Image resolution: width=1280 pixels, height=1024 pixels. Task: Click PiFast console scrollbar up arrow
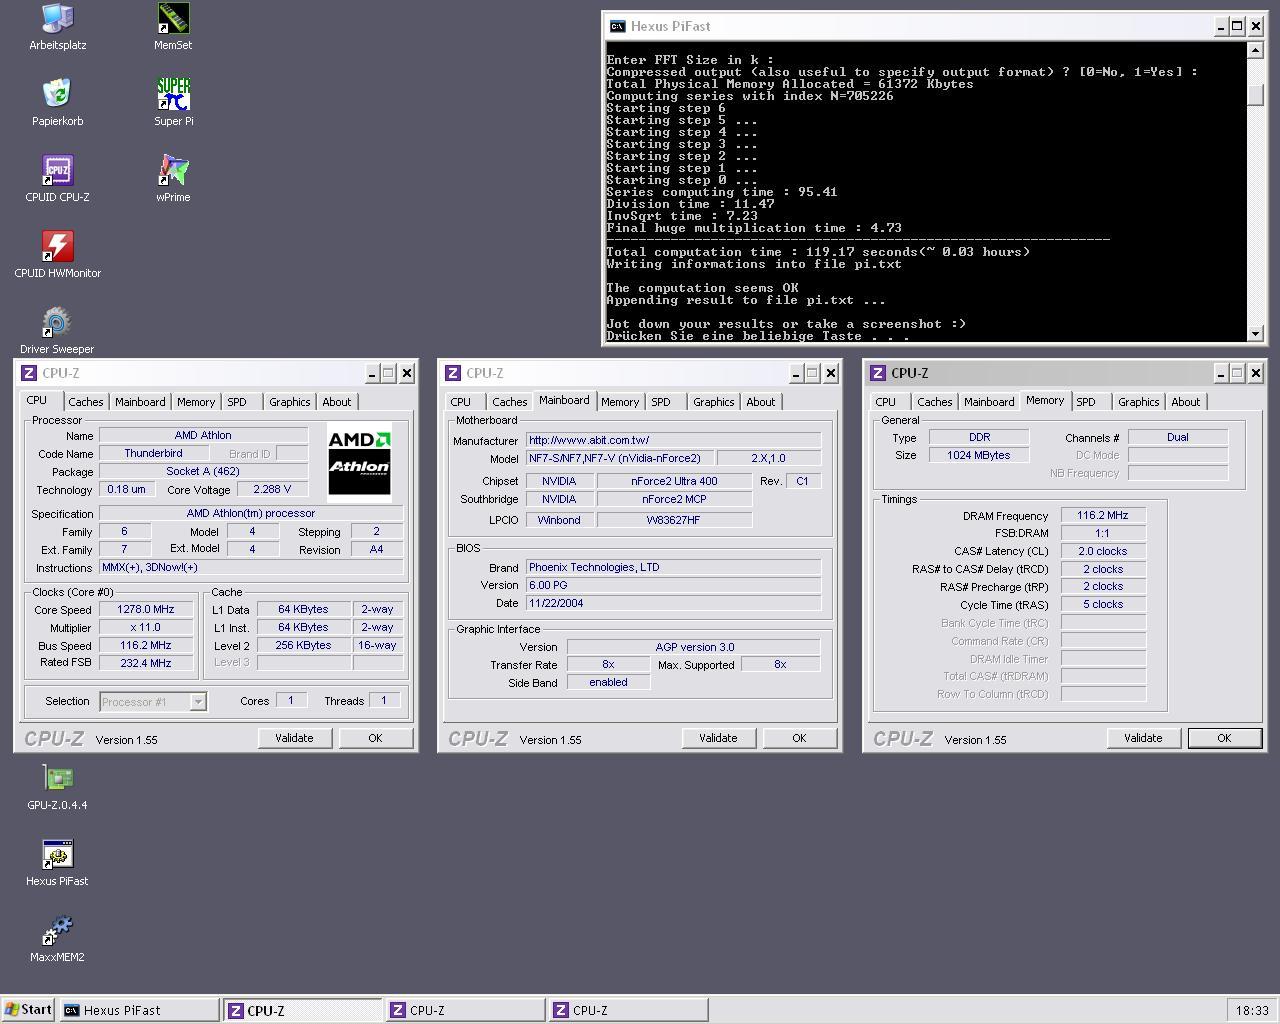1256,50
